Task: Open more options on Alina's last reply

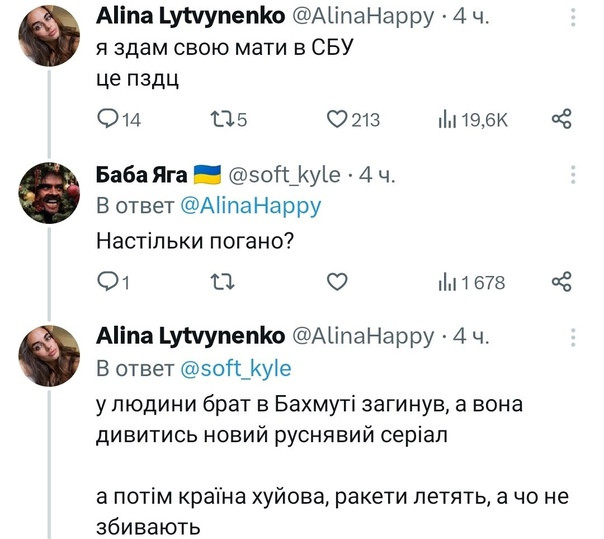Action: click(x=573, y=337)
